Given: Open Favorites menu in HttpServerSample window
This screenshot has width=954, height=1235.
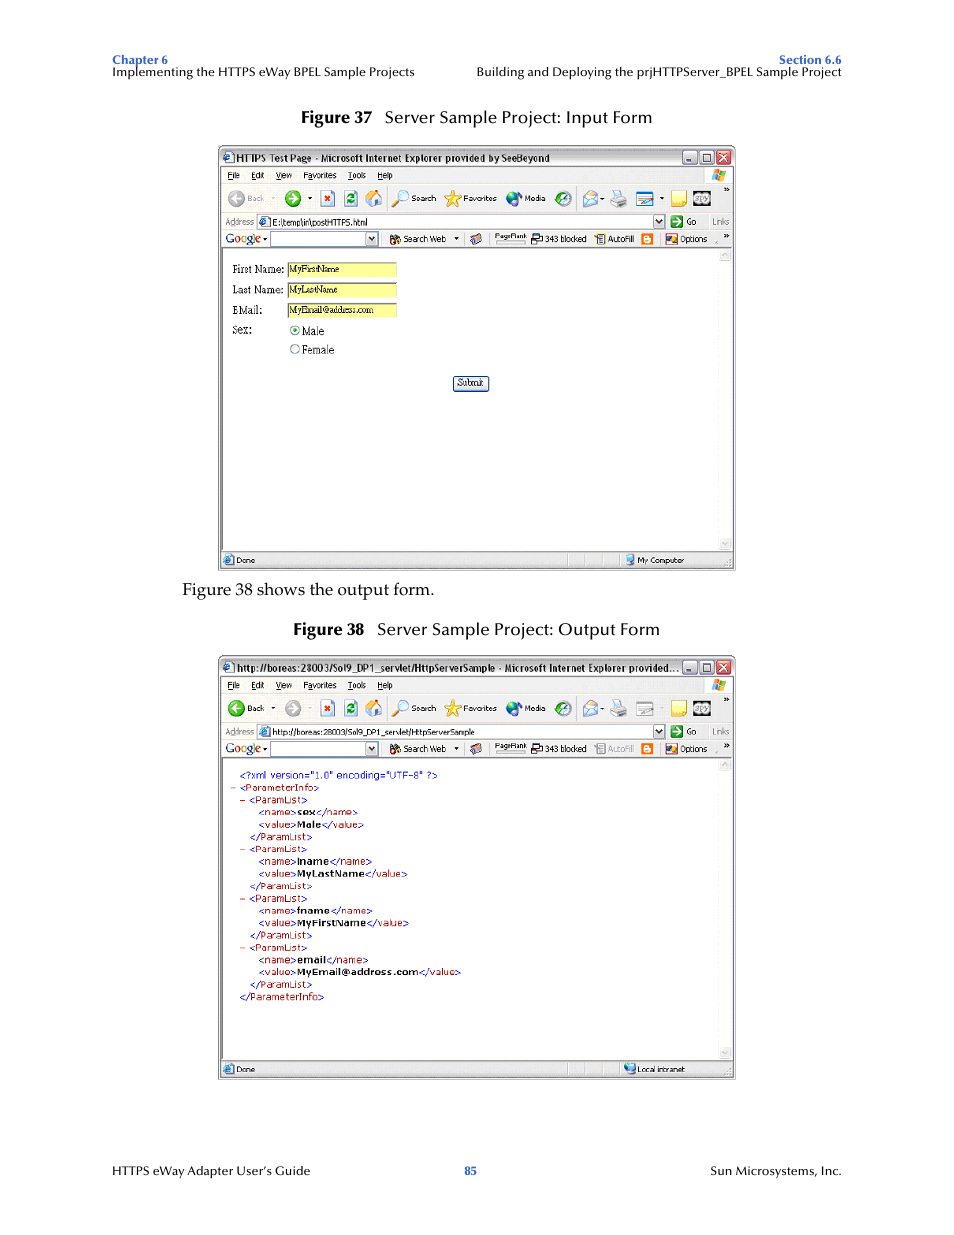Looking at the screenshot, I should pos(320,686).
